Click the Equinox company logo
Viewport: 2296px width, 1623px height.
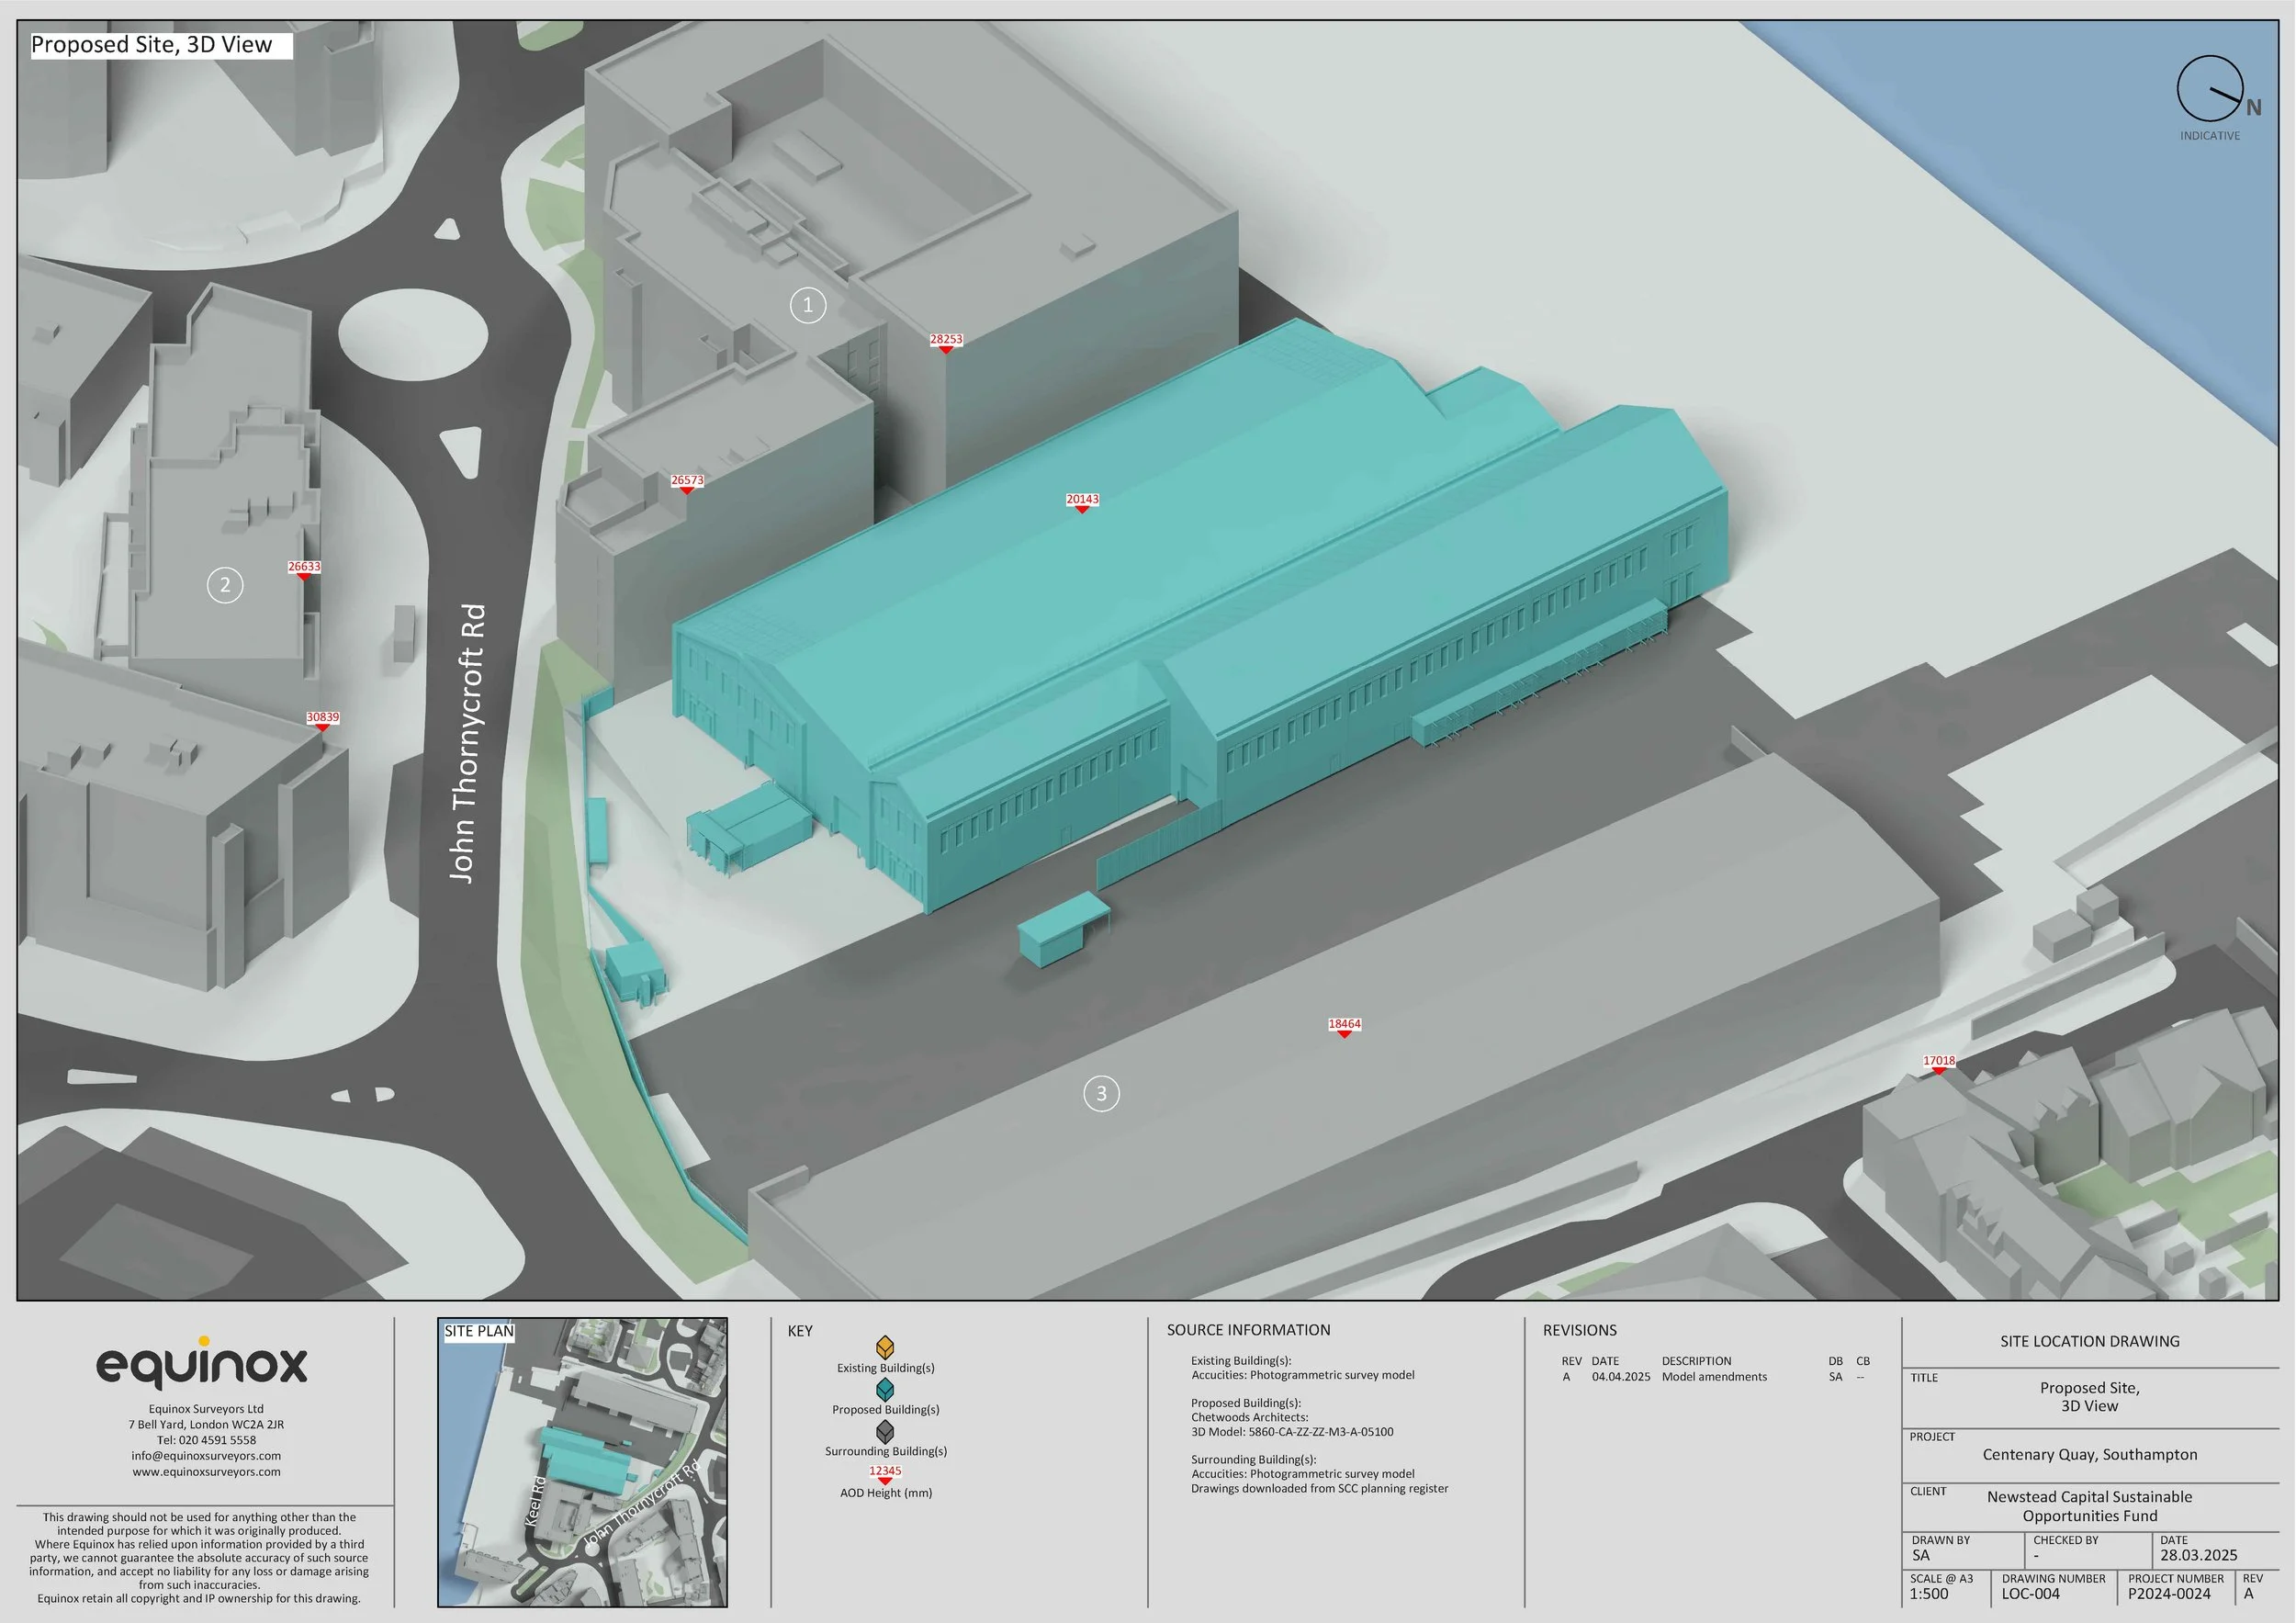202,1364
